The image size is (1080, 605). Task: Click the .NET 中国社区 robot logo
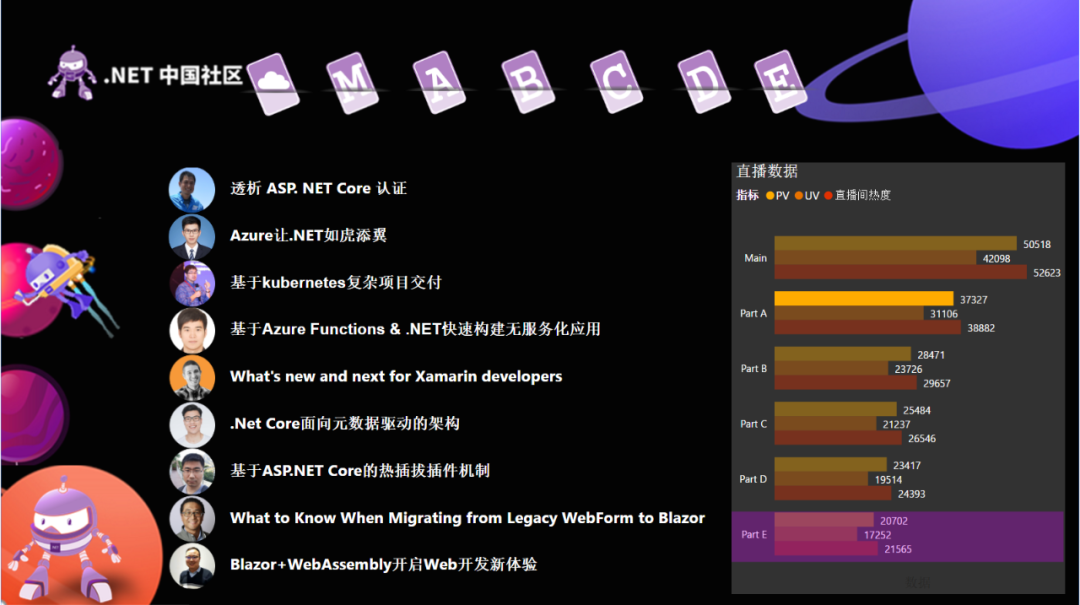(72, 73)
